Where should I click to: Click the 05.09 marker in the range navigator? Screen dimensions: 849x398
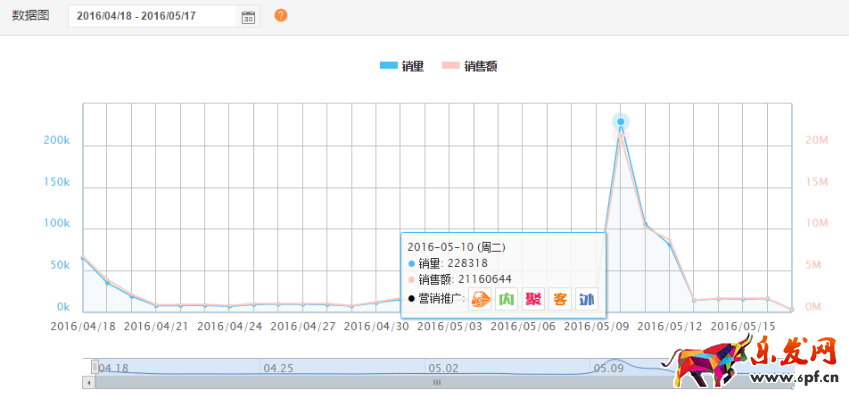pyautogui.click(x=609, y=368)
